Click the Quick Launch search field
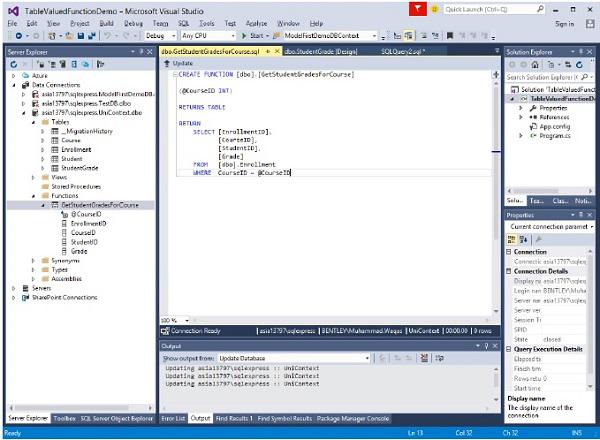600x440 pixels. pyautogui.click(x=491, y=9)
